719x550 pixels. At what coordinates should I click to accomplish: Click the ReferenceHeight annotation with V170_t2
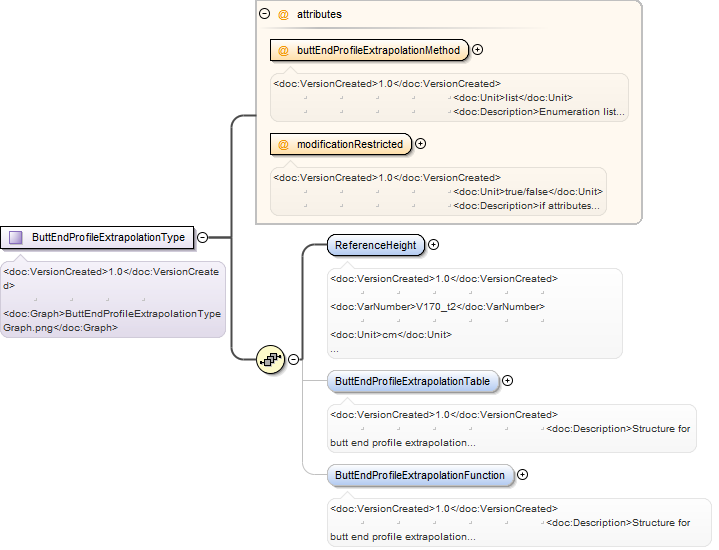tap(475, 313)
